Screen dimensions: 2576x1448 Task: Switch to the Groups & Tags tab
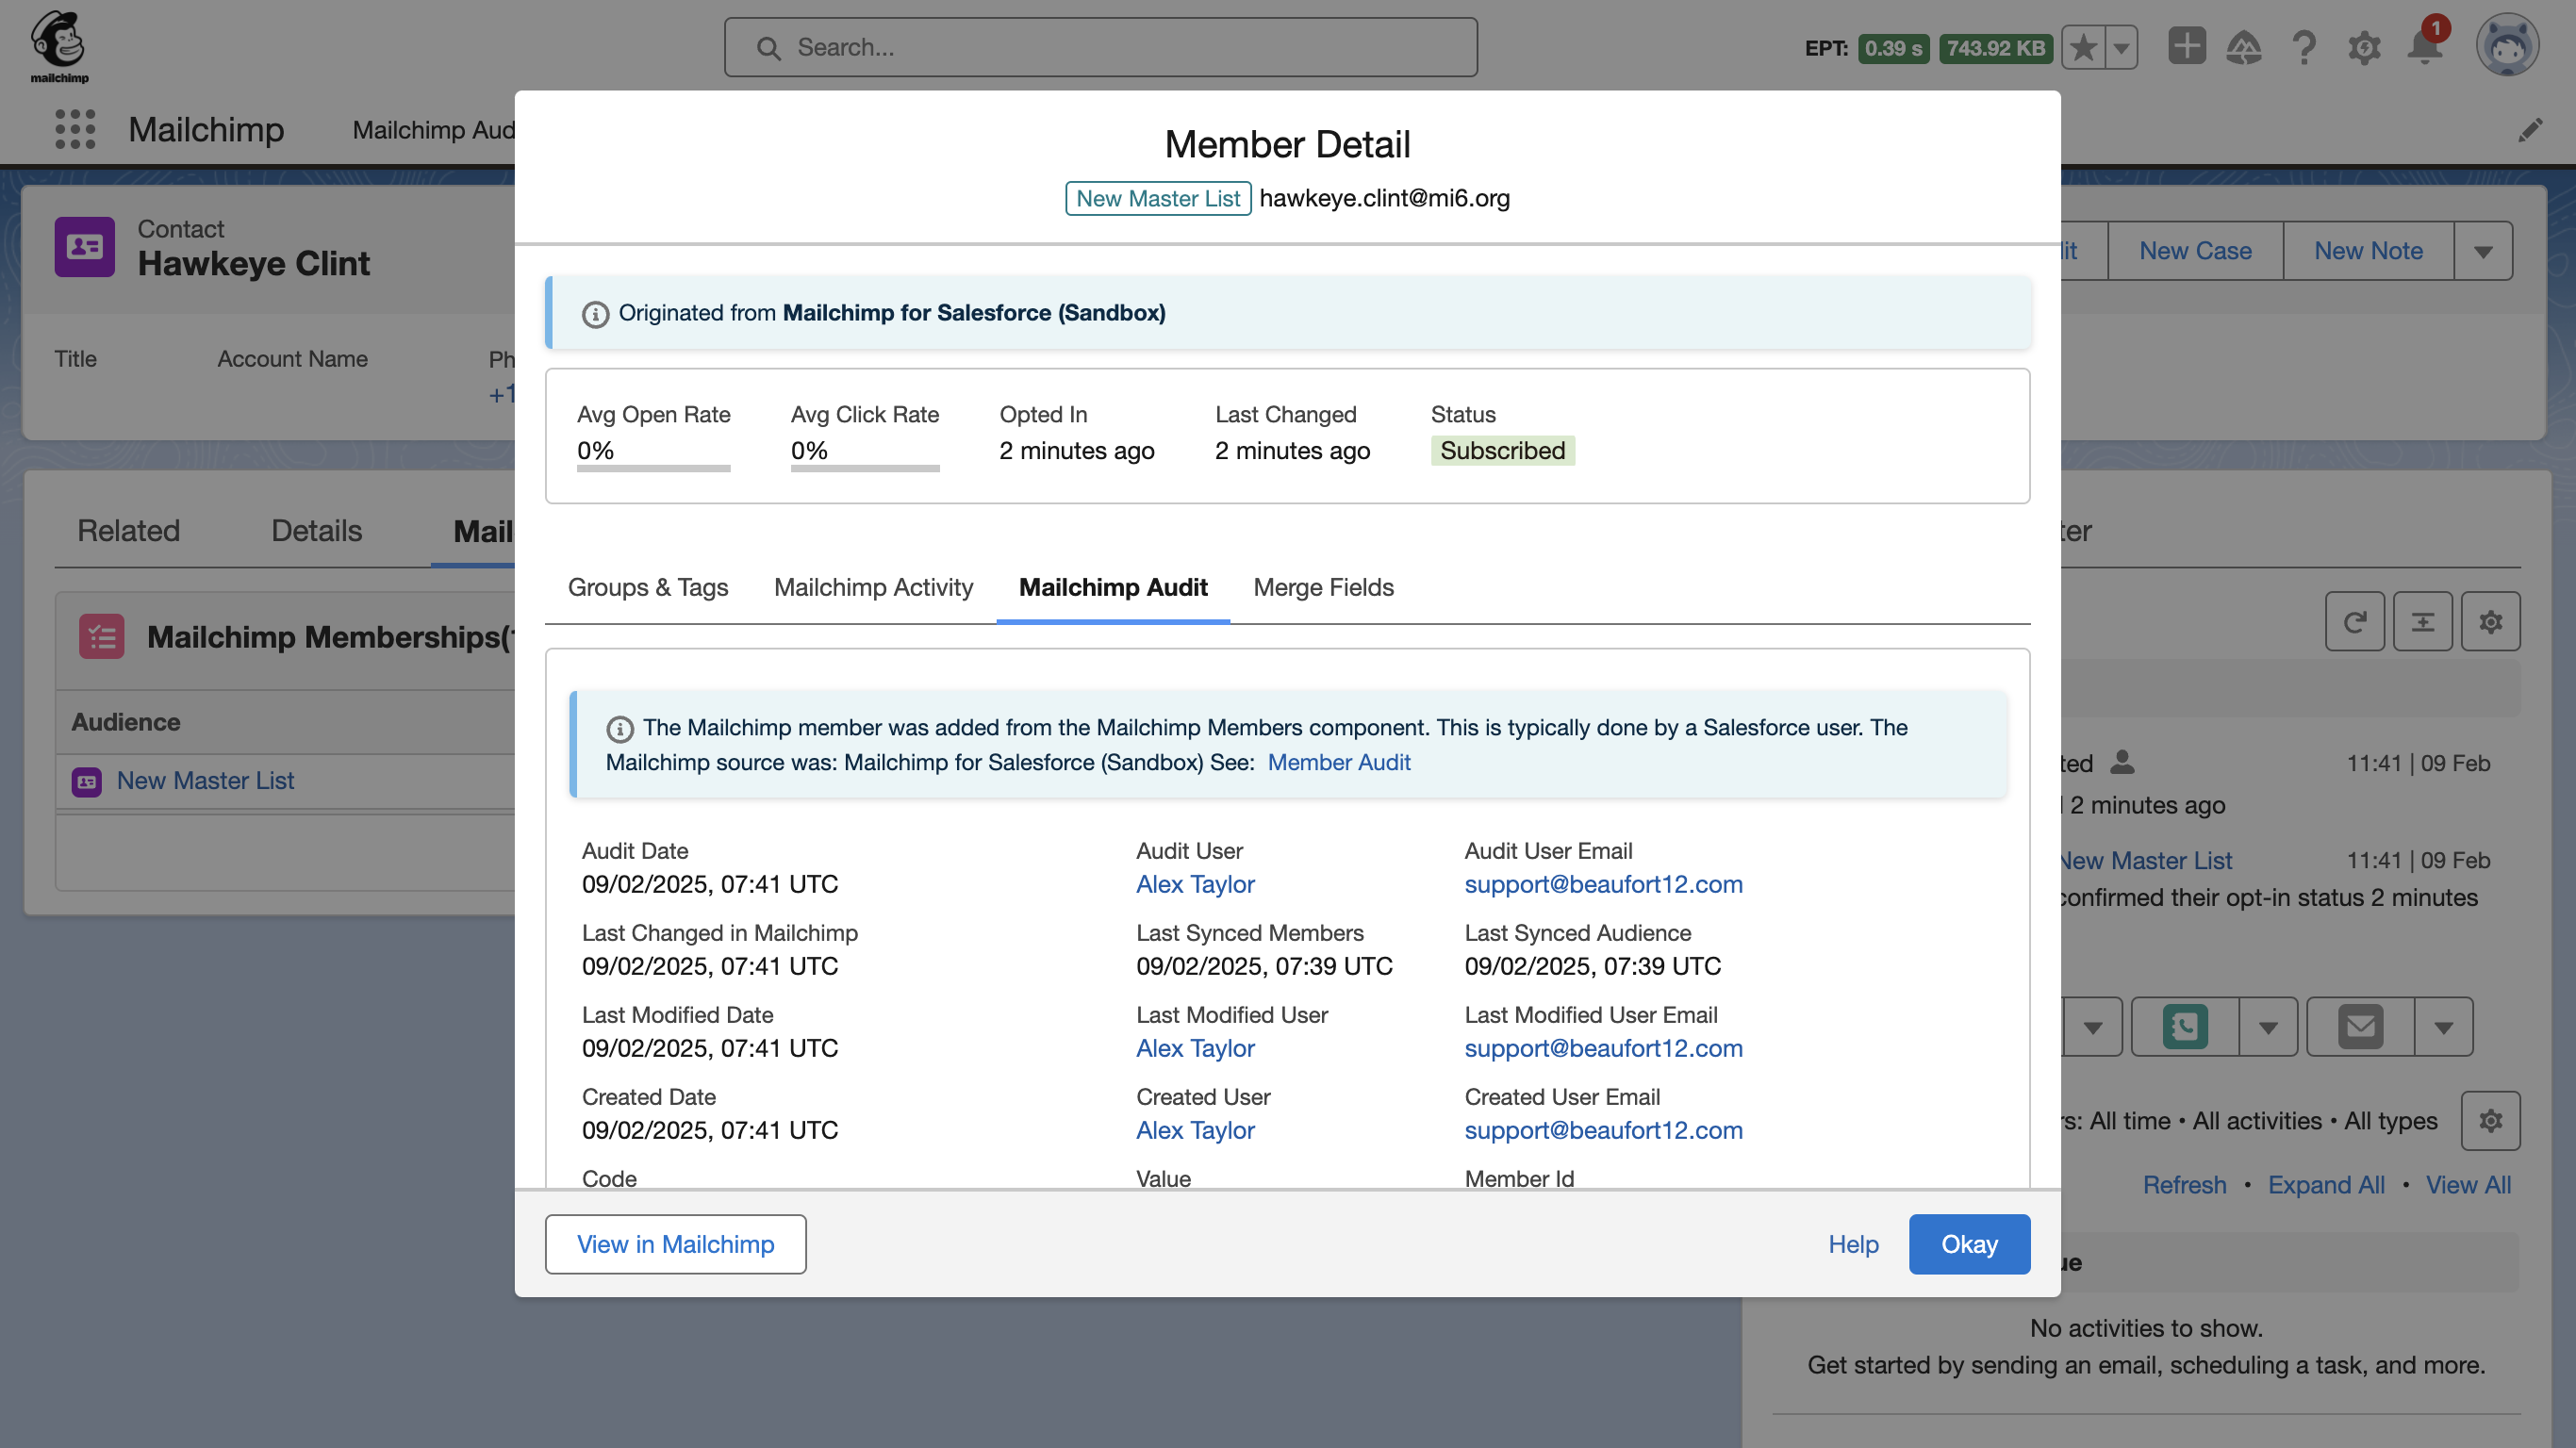(648, 587)
